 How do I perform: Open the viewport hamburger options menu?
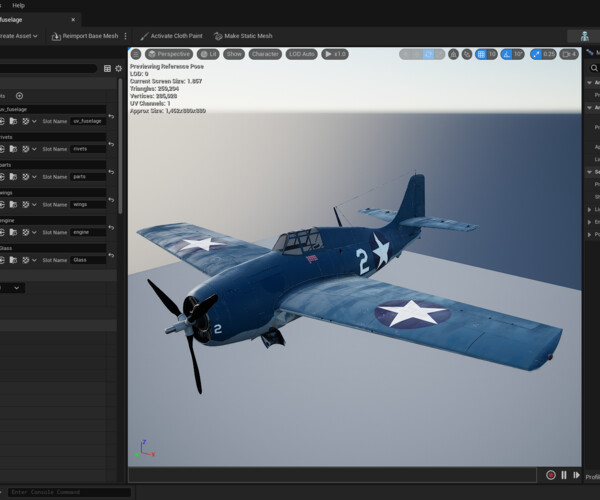point(136,54)
